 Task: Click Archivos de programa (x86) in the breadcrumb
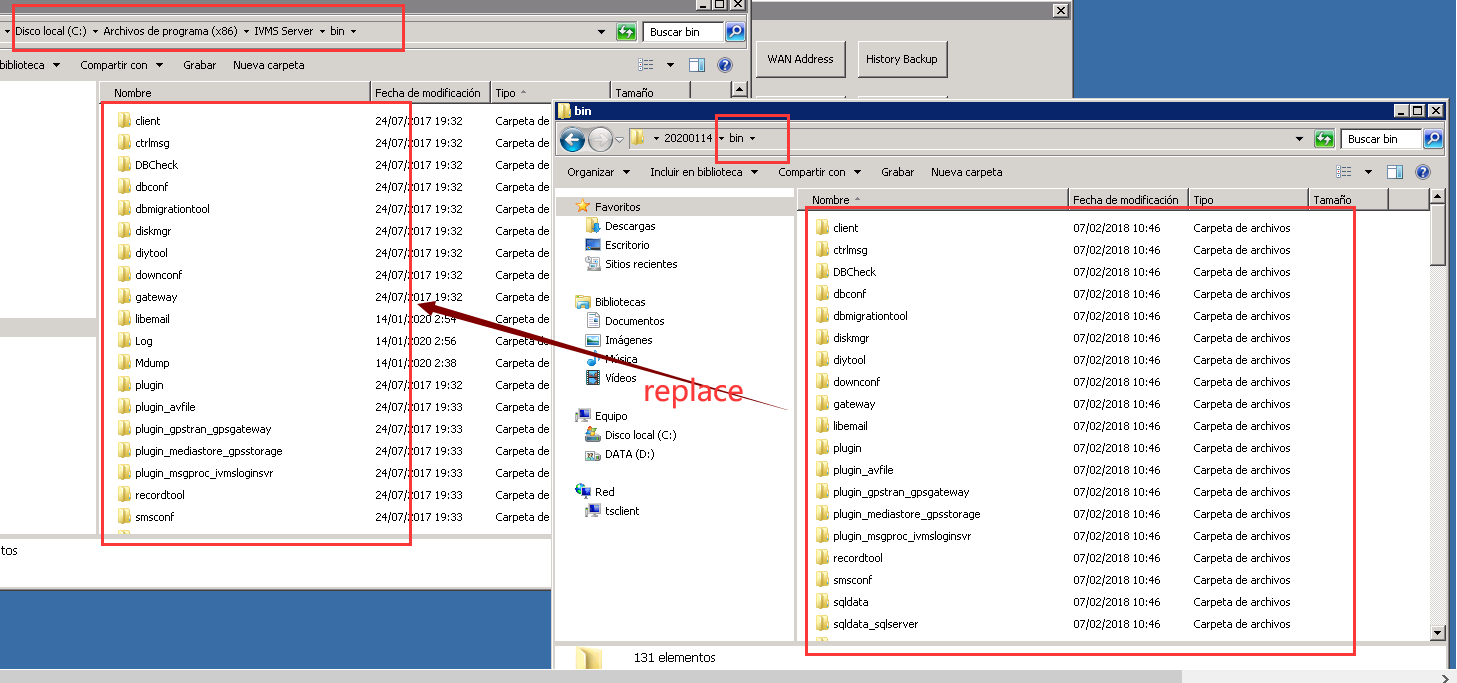[170, 32]
